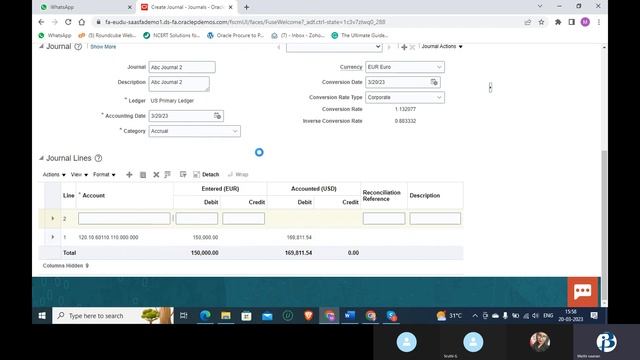Open Brave browser from the taskbar
The height and width of the screenshot is (360, 640).
pos(308,316)
